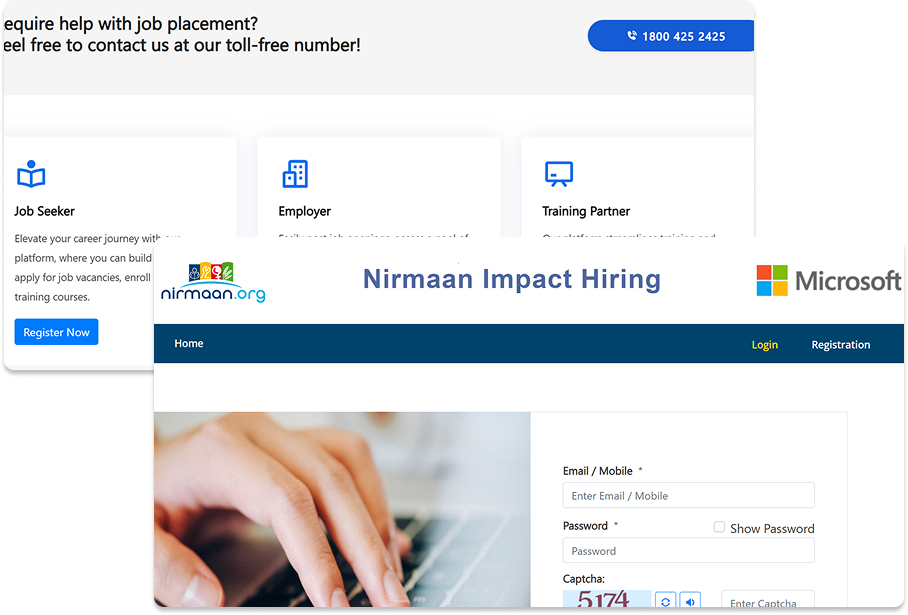Viewport: 908px width, 615px height.
Task: Click the nirmaan.org logo
Action: pos(211,280)
